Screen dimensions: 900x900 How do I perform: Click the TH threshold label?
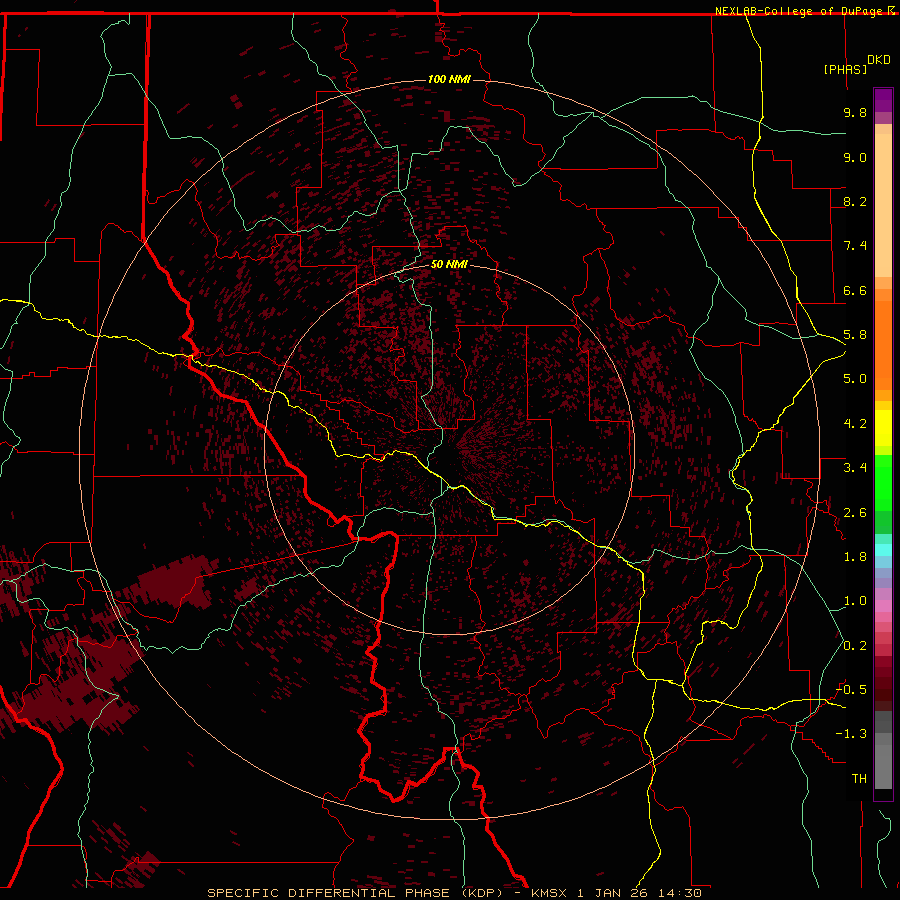[859, 779]
